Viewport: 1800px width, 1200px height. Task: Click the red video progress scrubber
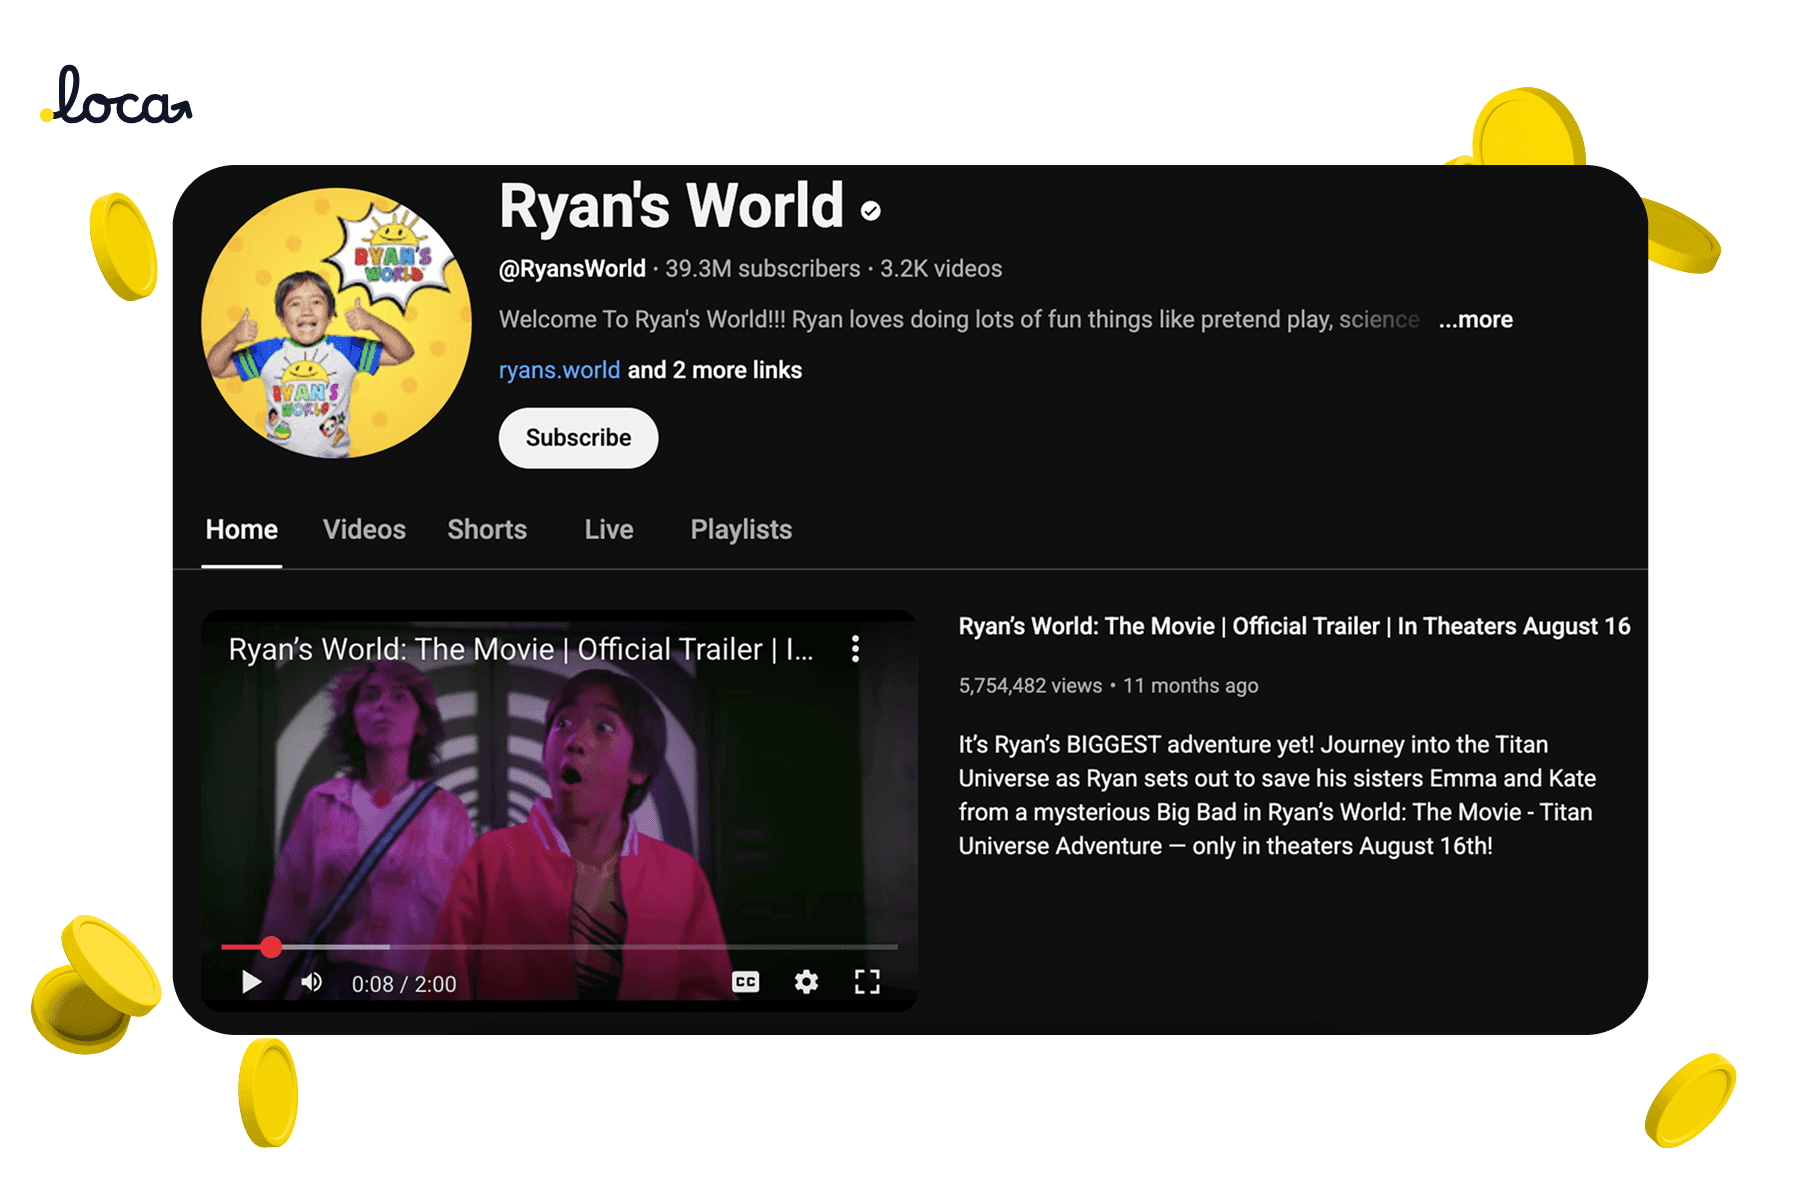tap(271, 946)
